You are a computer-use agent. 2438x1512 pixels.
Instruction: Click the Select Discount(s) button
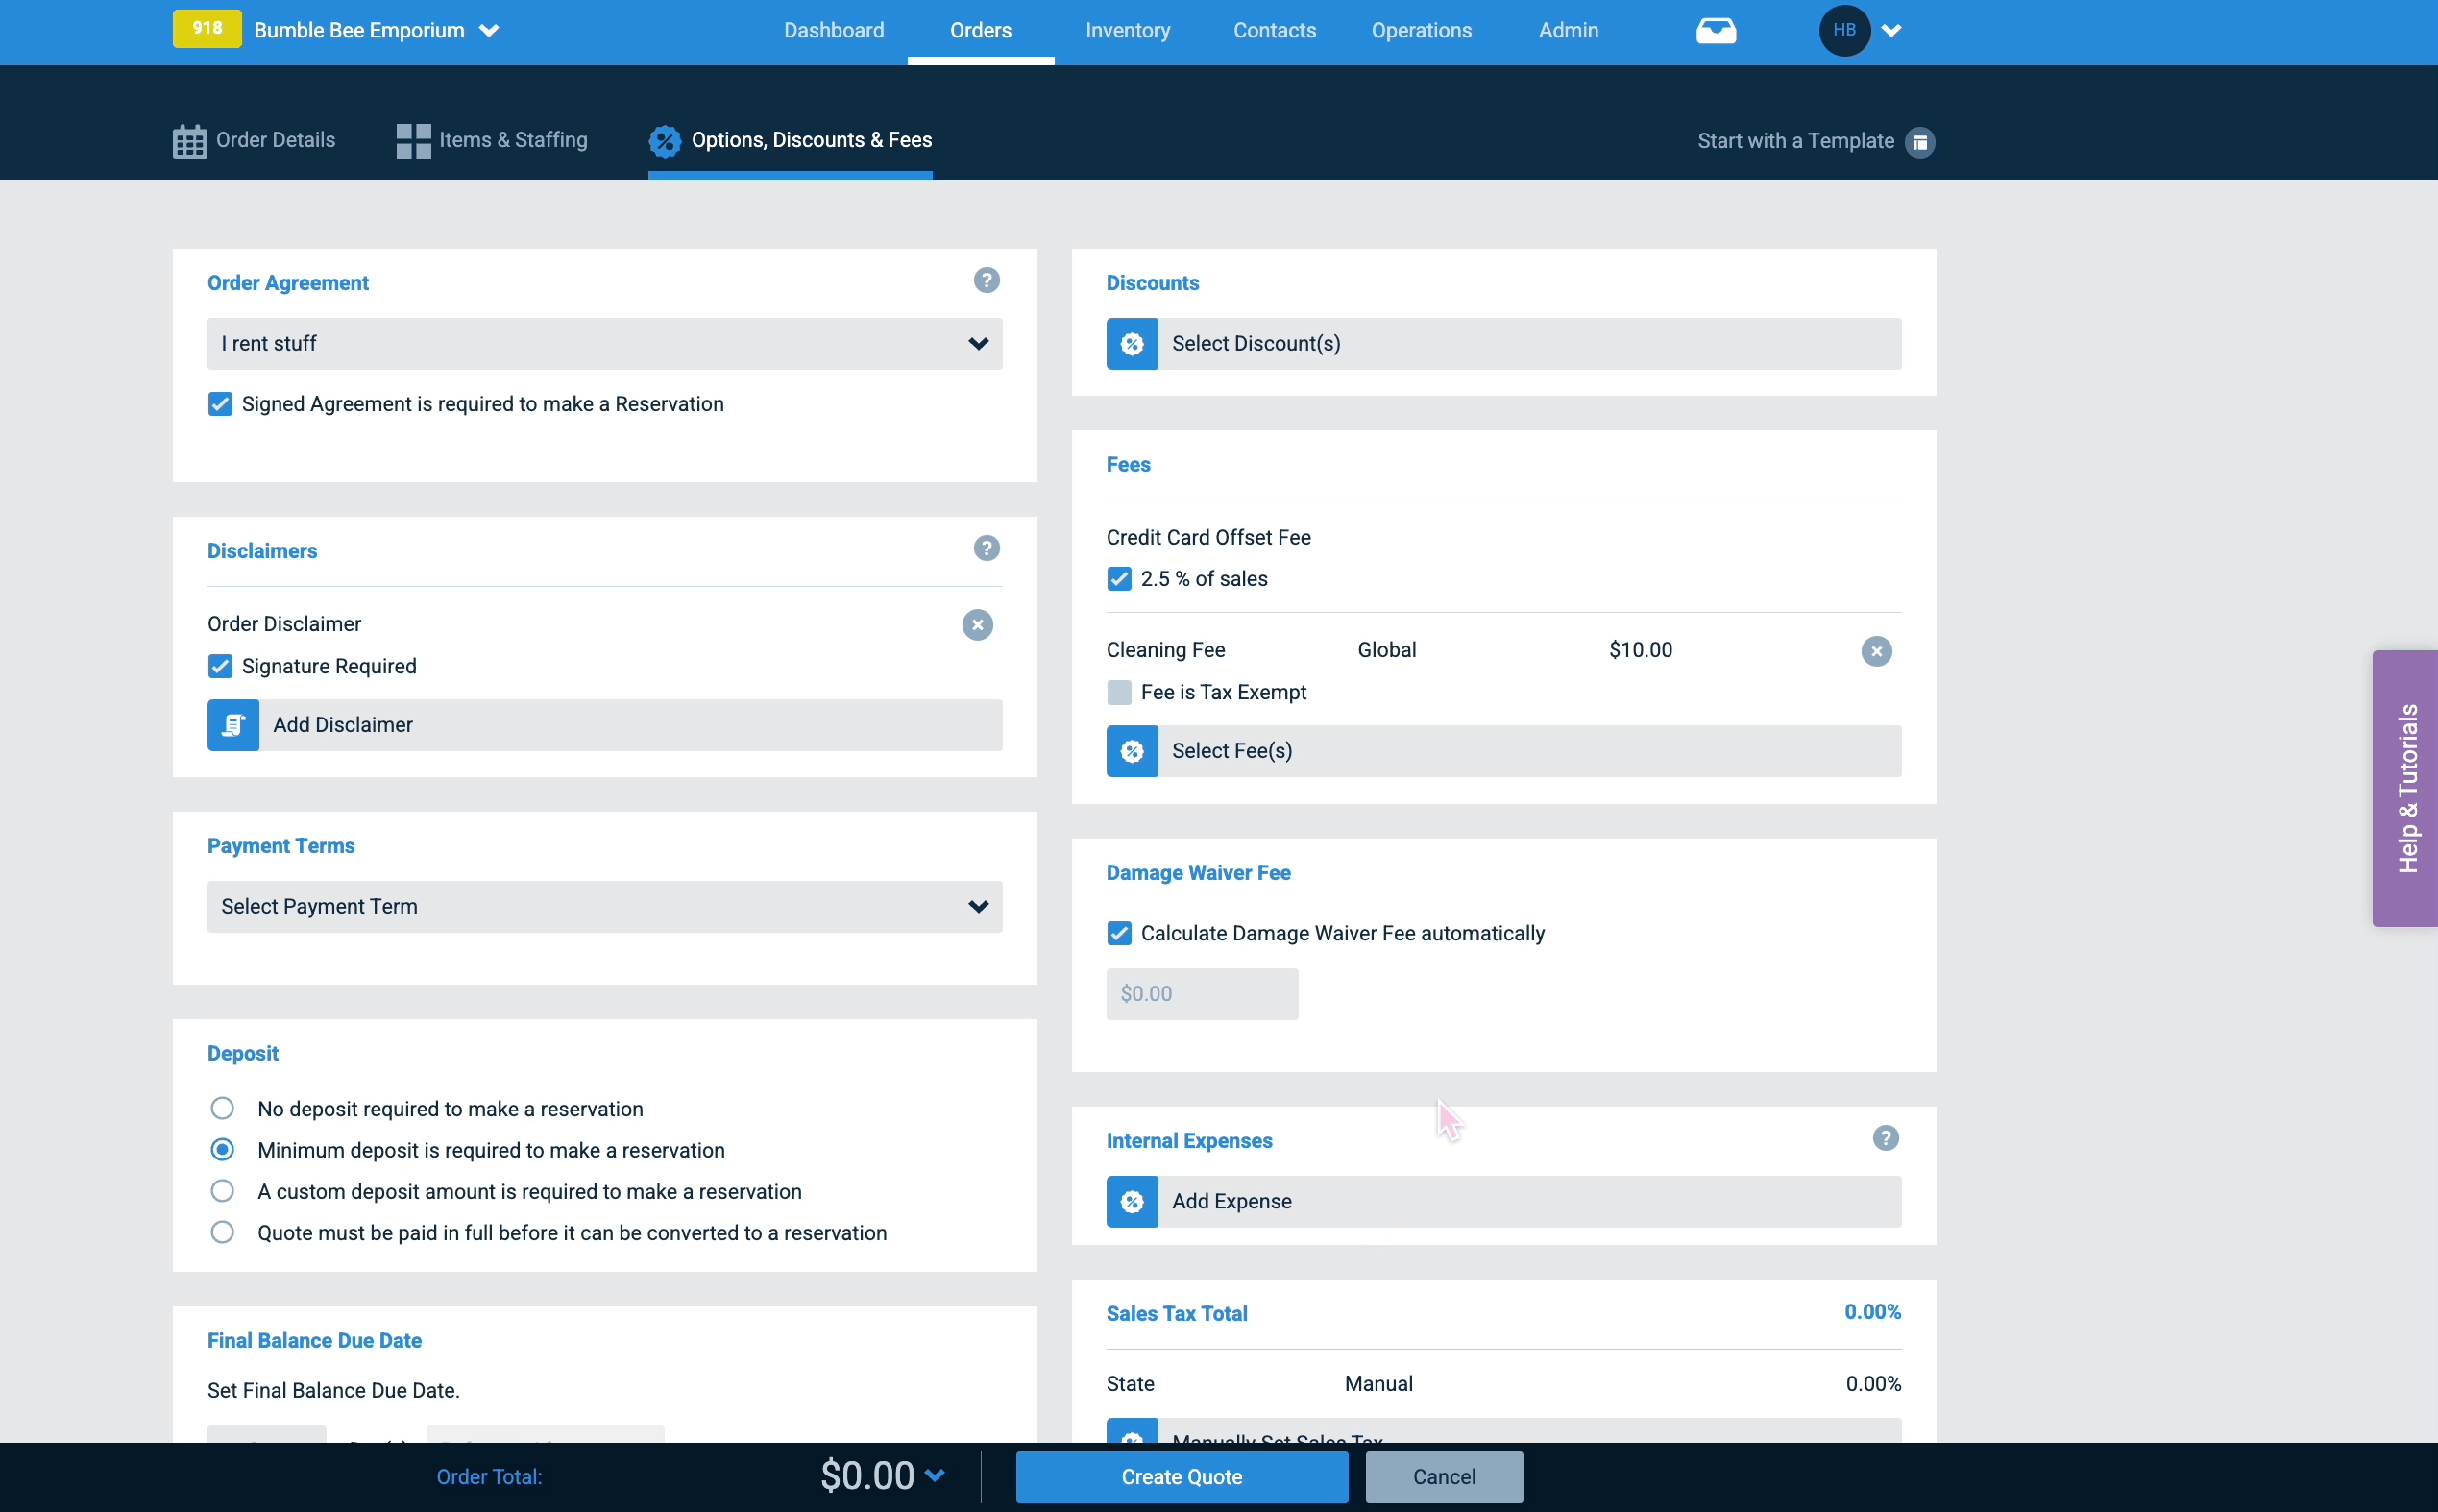pyautogui.click(x=1504, y=344)
